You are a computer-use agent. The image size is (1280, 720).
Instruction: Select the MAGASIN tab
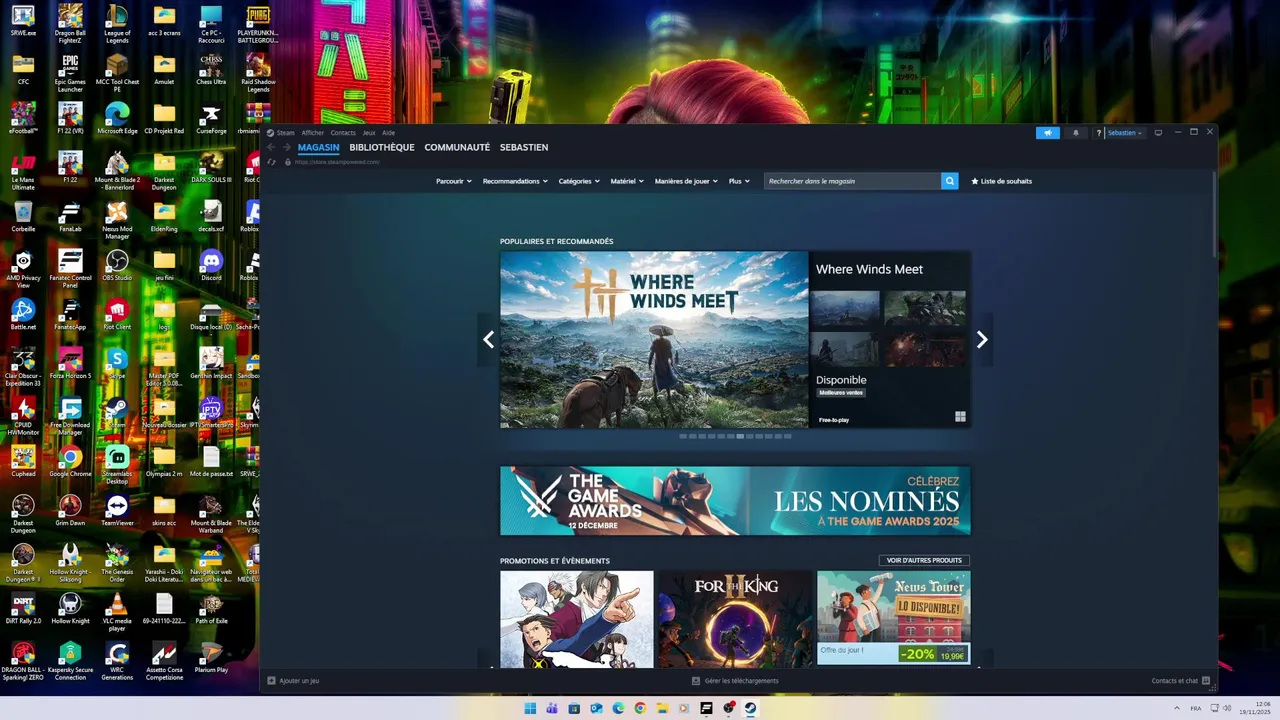[318, 147]
